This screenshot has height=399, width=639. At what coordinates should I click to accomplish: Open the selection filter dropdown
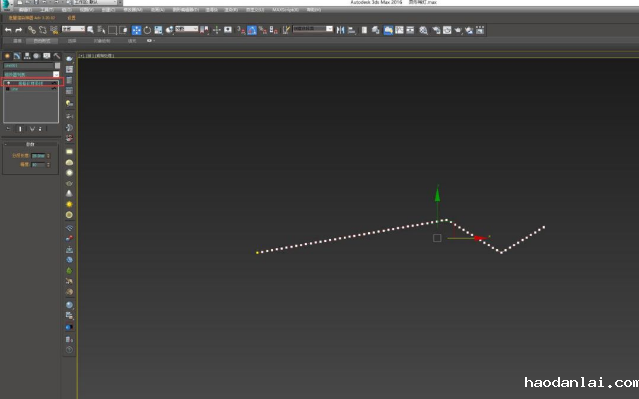coord(73,29)
